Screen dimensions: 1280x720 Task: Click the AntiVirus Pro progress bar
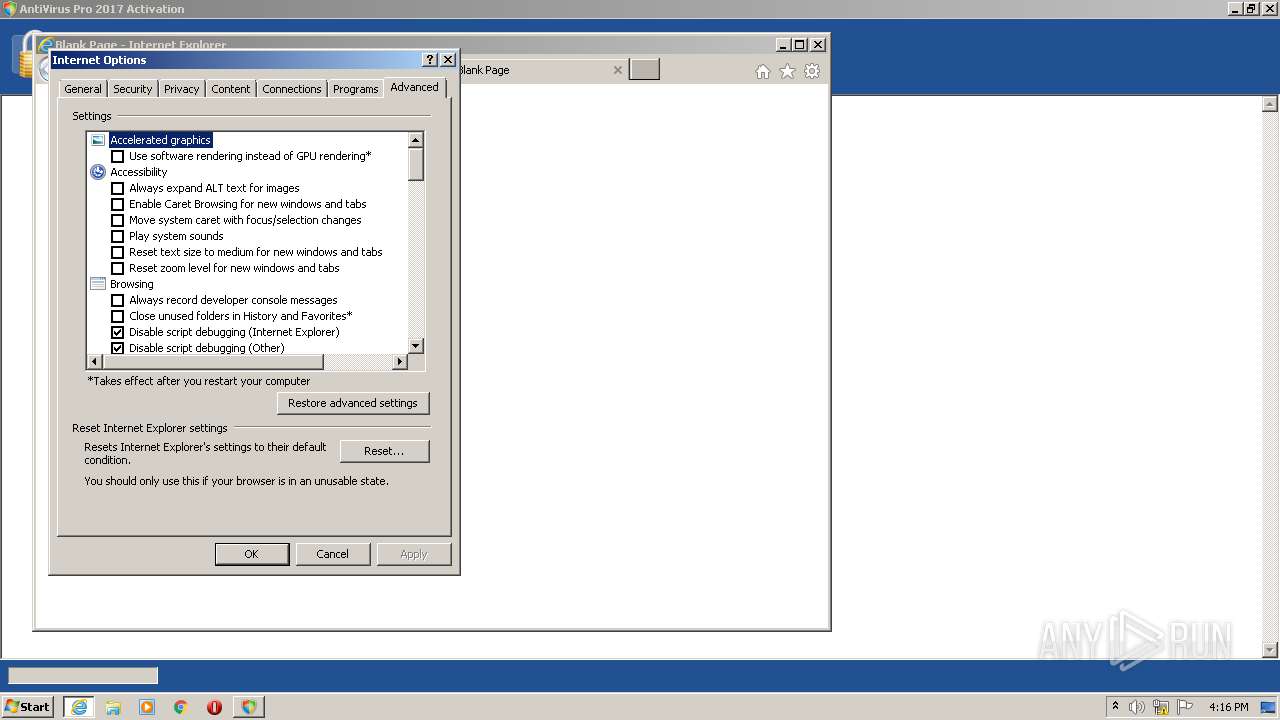pyautogui.click(x=83, y=676)
